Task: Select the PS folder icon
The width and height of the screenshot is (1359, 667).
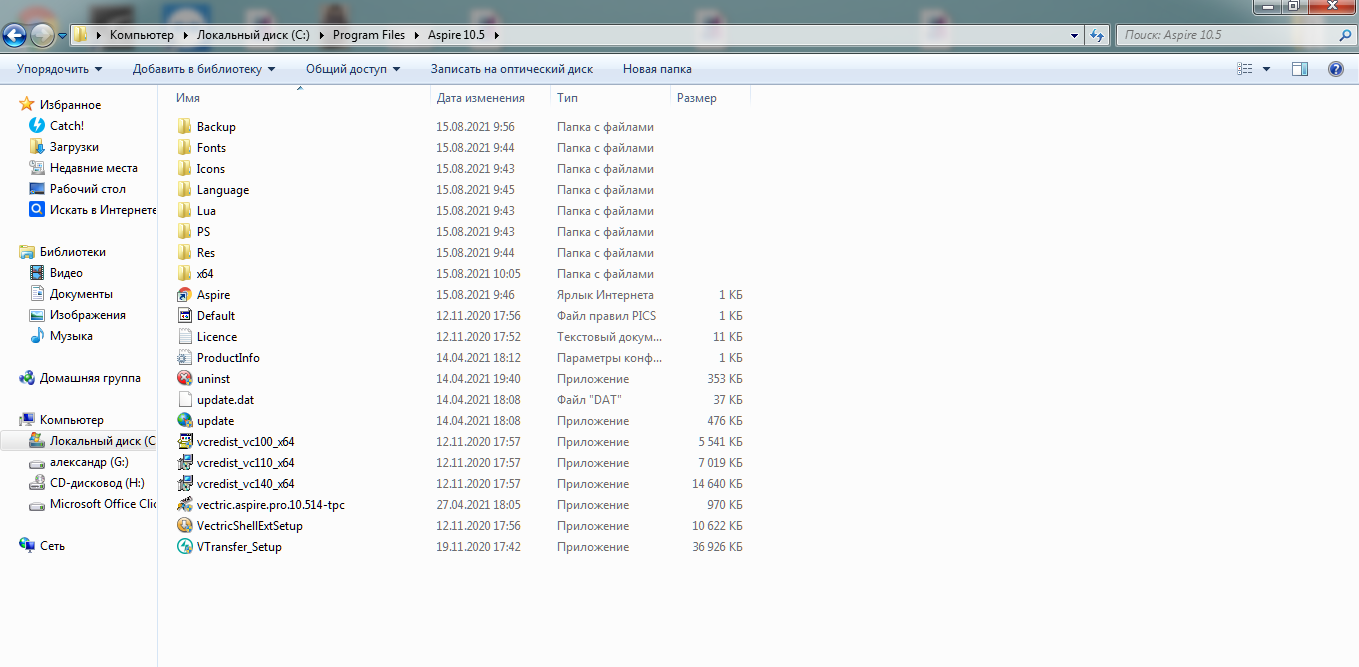Action: point(184,232)
